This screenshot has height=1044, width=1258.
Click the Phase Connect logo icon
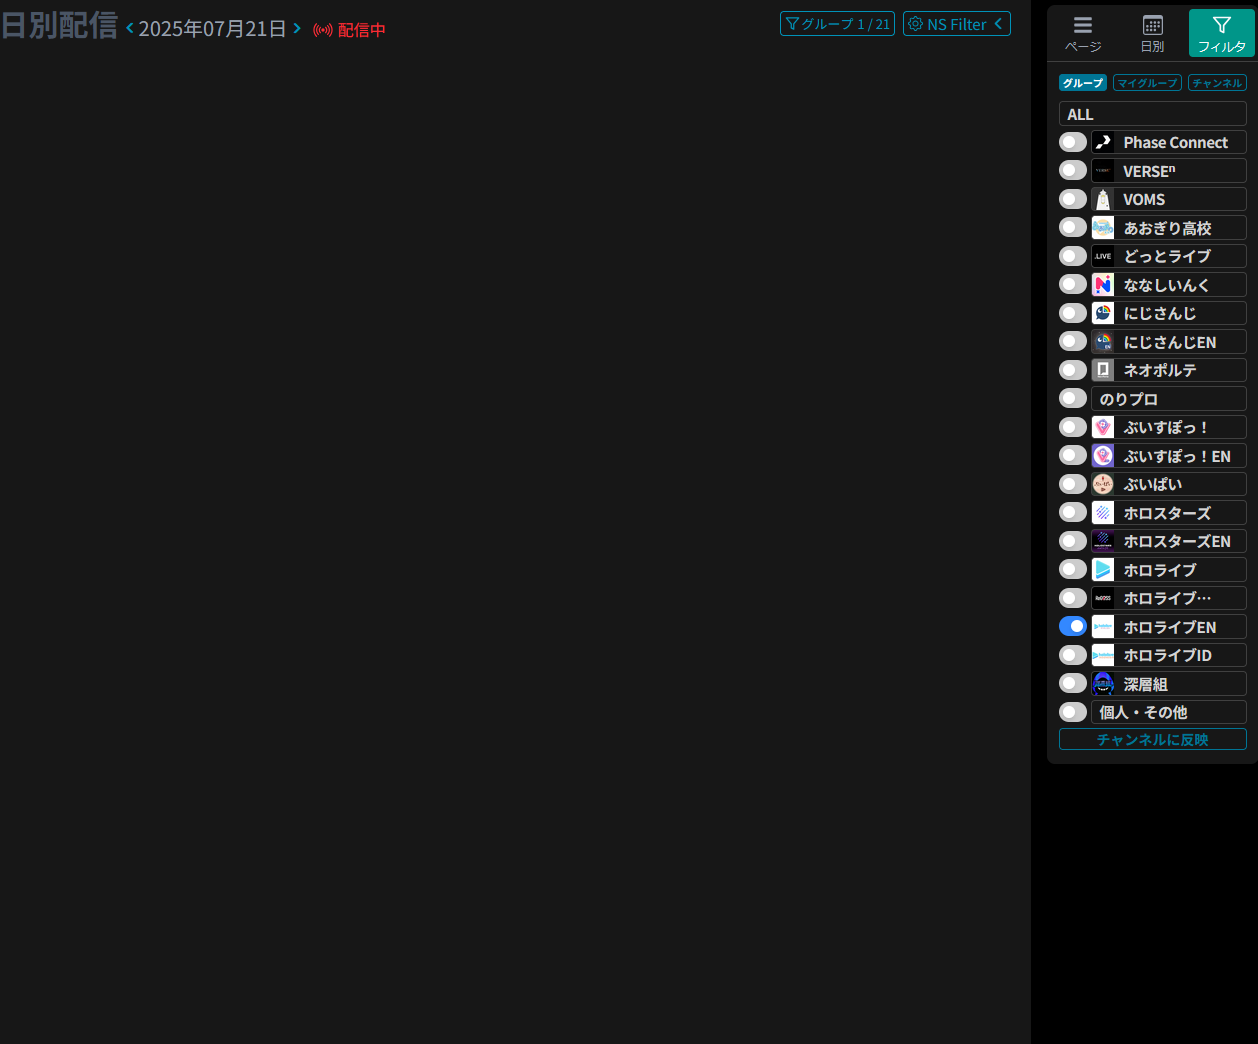[1103, 142]
